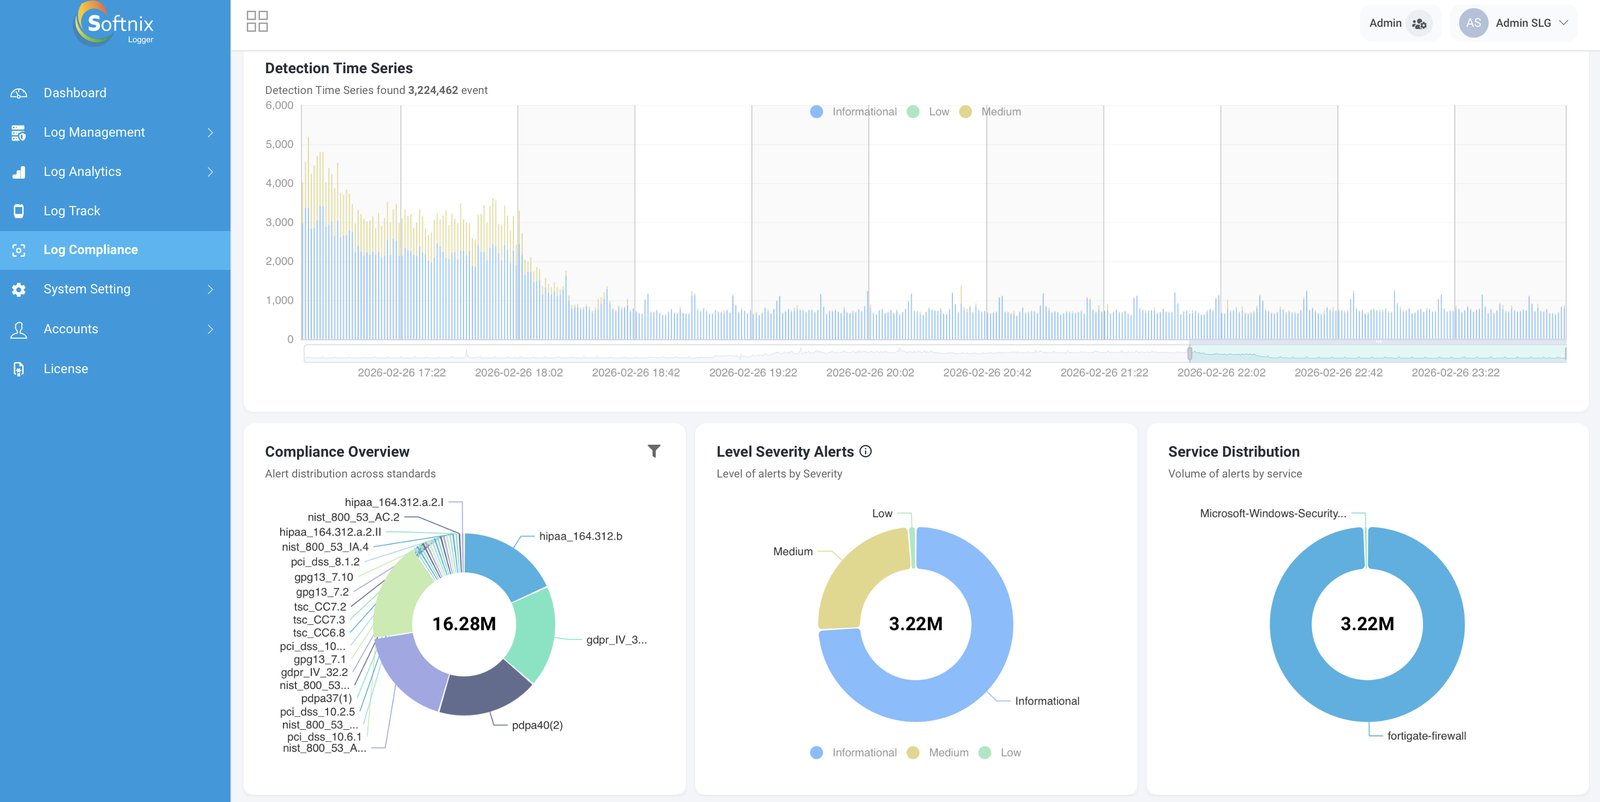Viewport: 1600px width, 802px height.
Task: Click the Informational label beside severity donut
Action: point(1047,702)
